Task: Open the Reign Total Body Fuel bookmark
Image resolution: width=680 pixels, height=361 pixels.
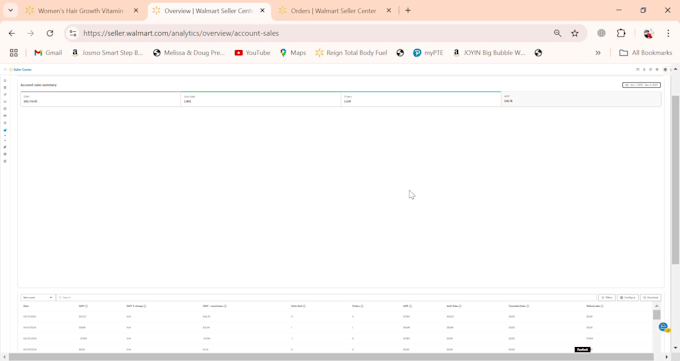Action: [351, 53]
